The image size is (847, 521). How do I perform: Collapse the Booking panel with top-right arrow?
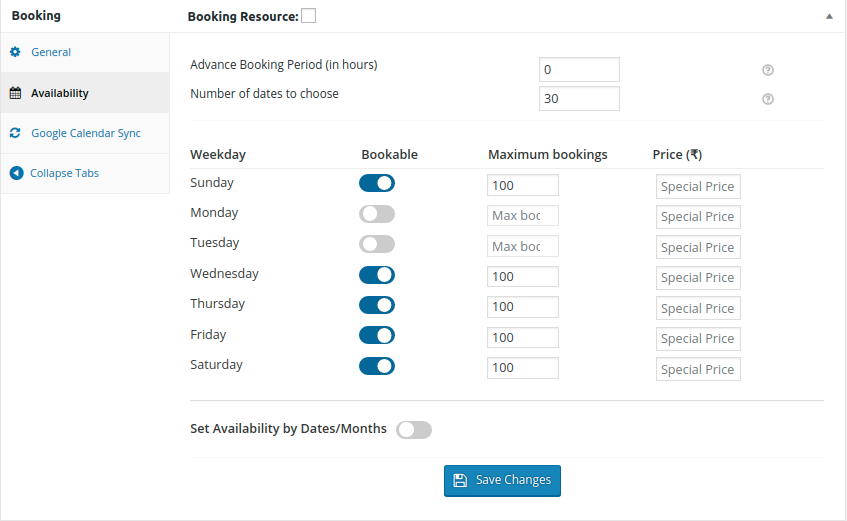point(829,16)
